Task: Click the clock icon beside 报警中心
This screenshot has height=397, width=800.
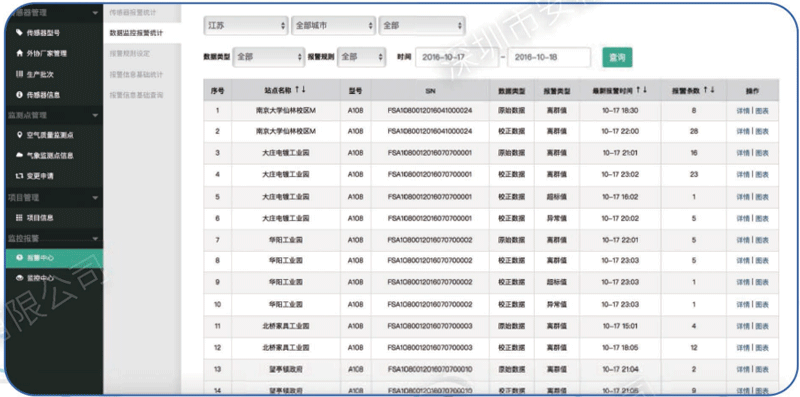Action: [19, 258]
